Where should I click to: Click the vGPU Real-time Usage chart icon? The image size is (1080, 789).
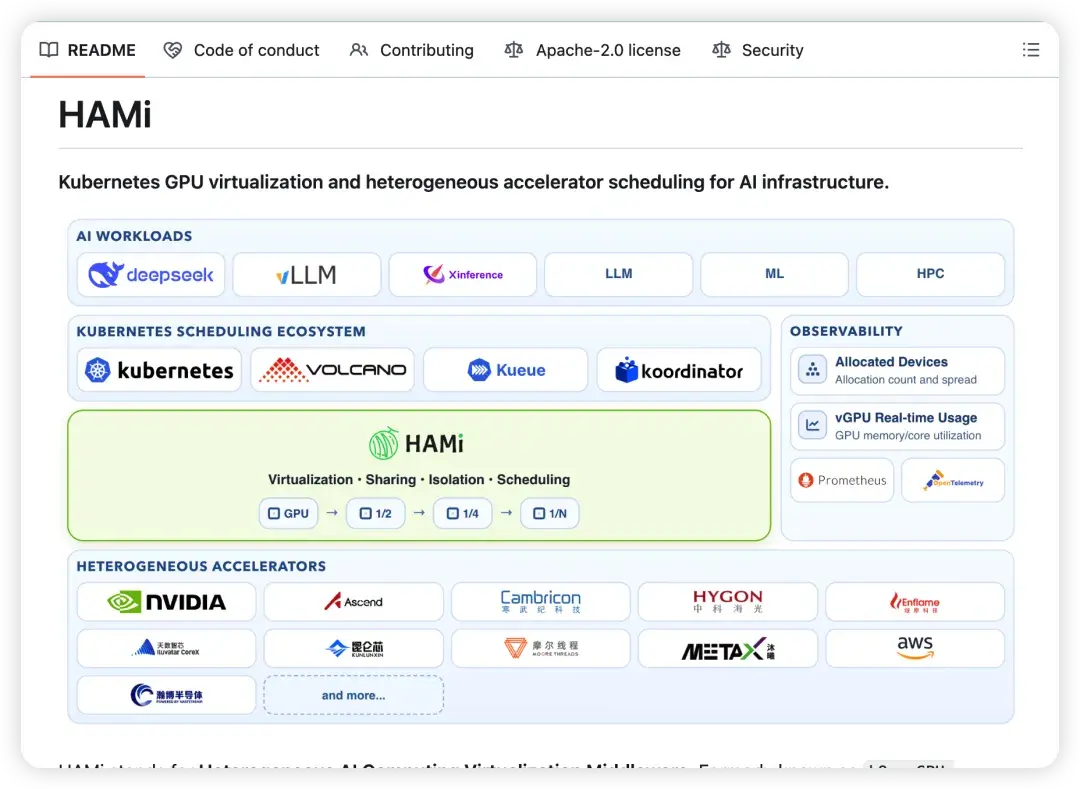813,425
